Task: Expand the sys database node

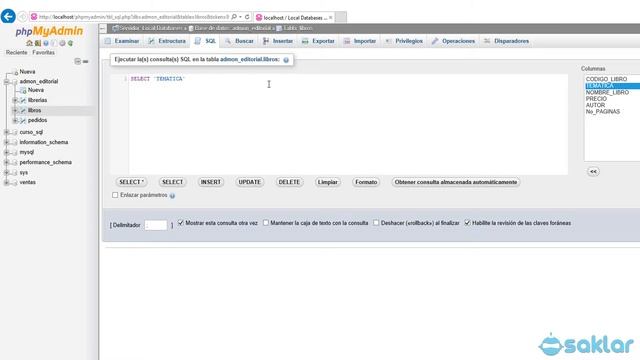Action: pyautogui.click(x=7, y=173)
